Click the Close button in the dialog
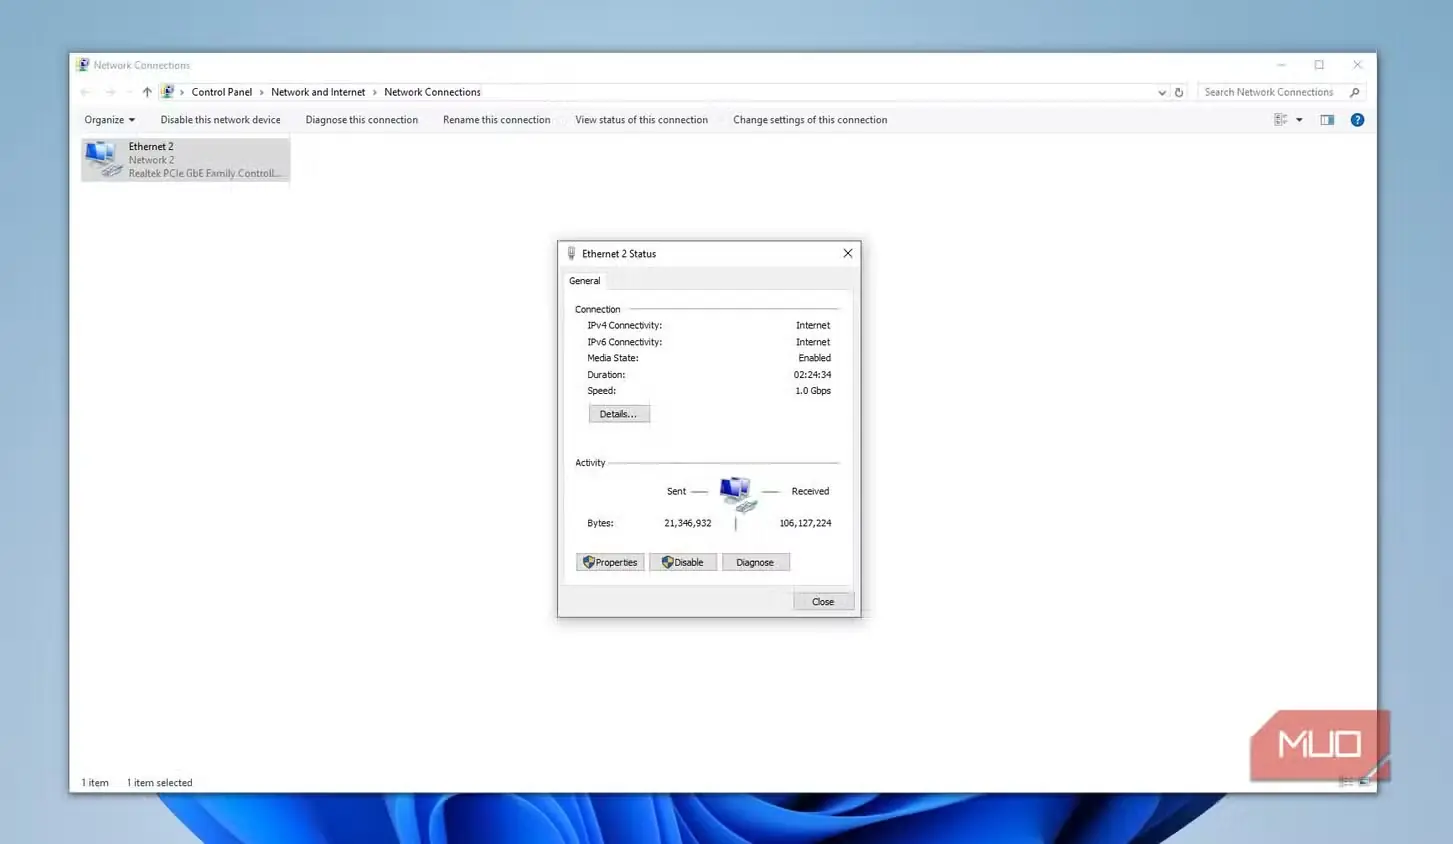 coord(823,601)
